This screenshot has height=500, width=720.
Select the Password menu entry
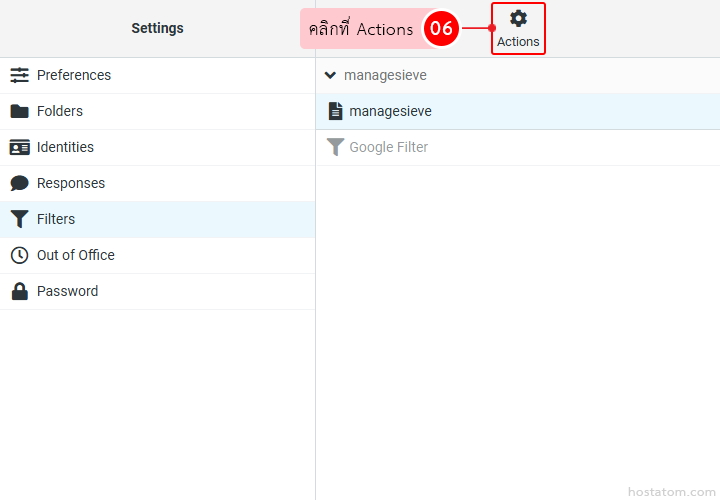tap(67, 291)
